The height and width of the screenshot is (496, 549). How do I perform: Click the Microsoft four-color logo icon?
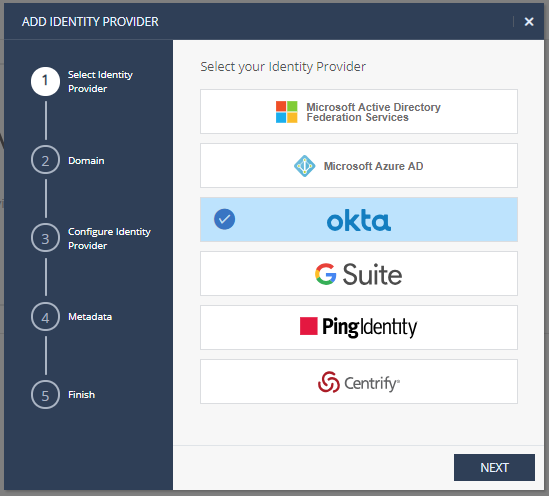coord(286,112)
